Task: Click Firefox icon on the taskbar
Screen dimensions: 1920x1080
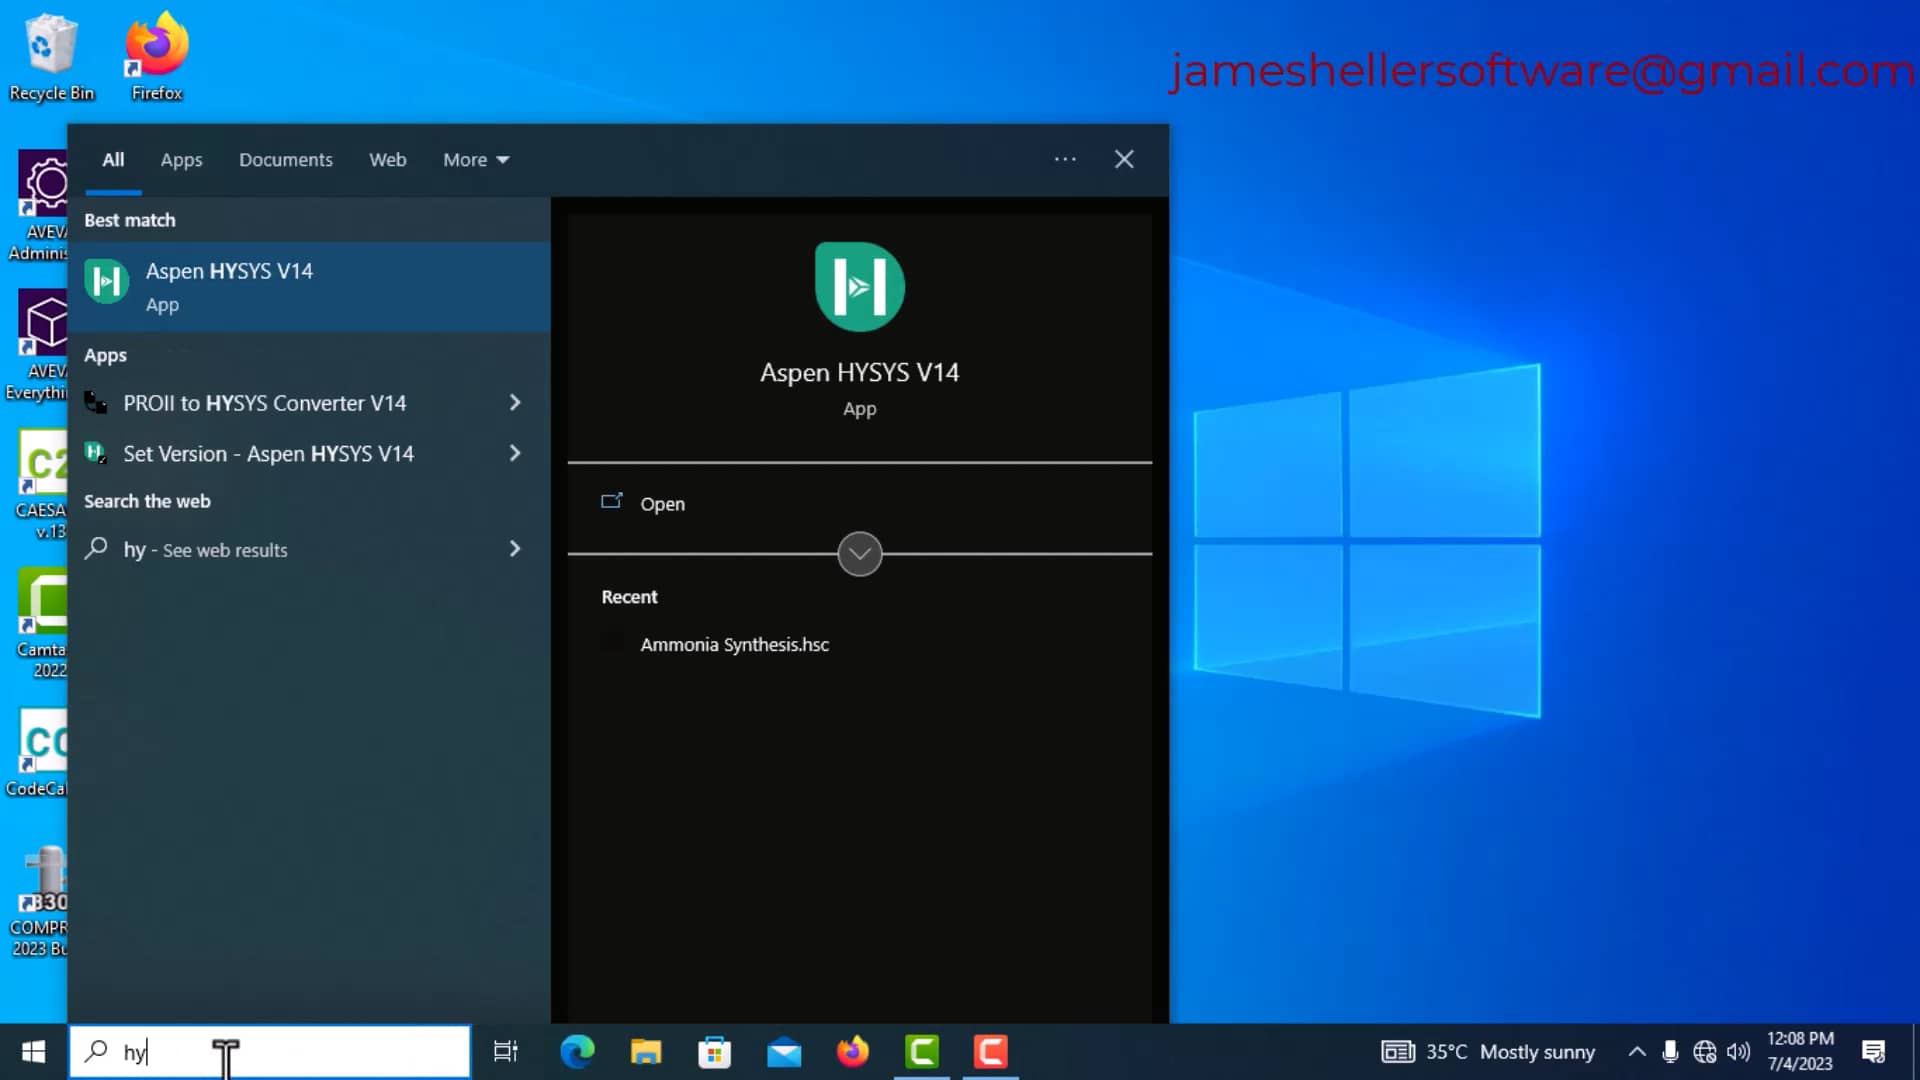Action: pyautogui.click(x=852, y=1052)
